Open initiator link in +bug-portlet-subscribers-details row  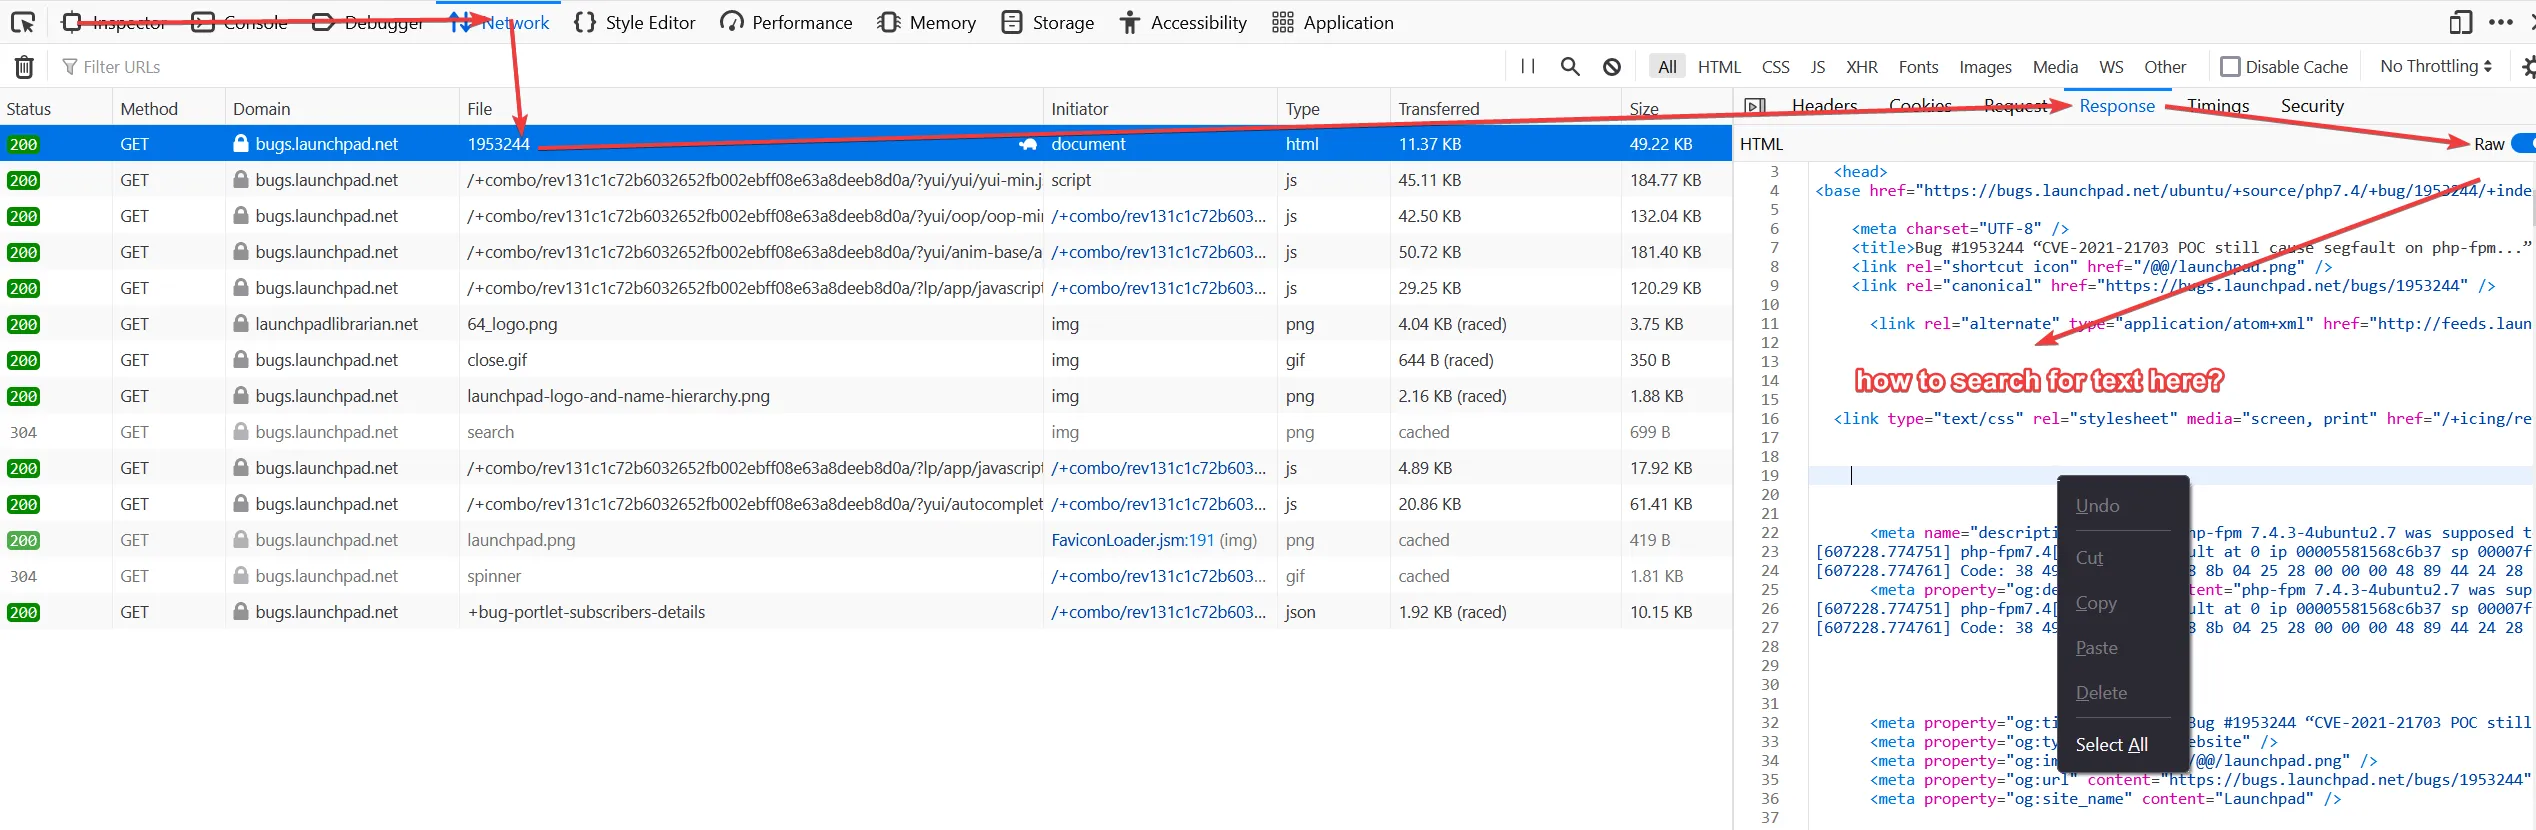click(x=1158, y=612)
